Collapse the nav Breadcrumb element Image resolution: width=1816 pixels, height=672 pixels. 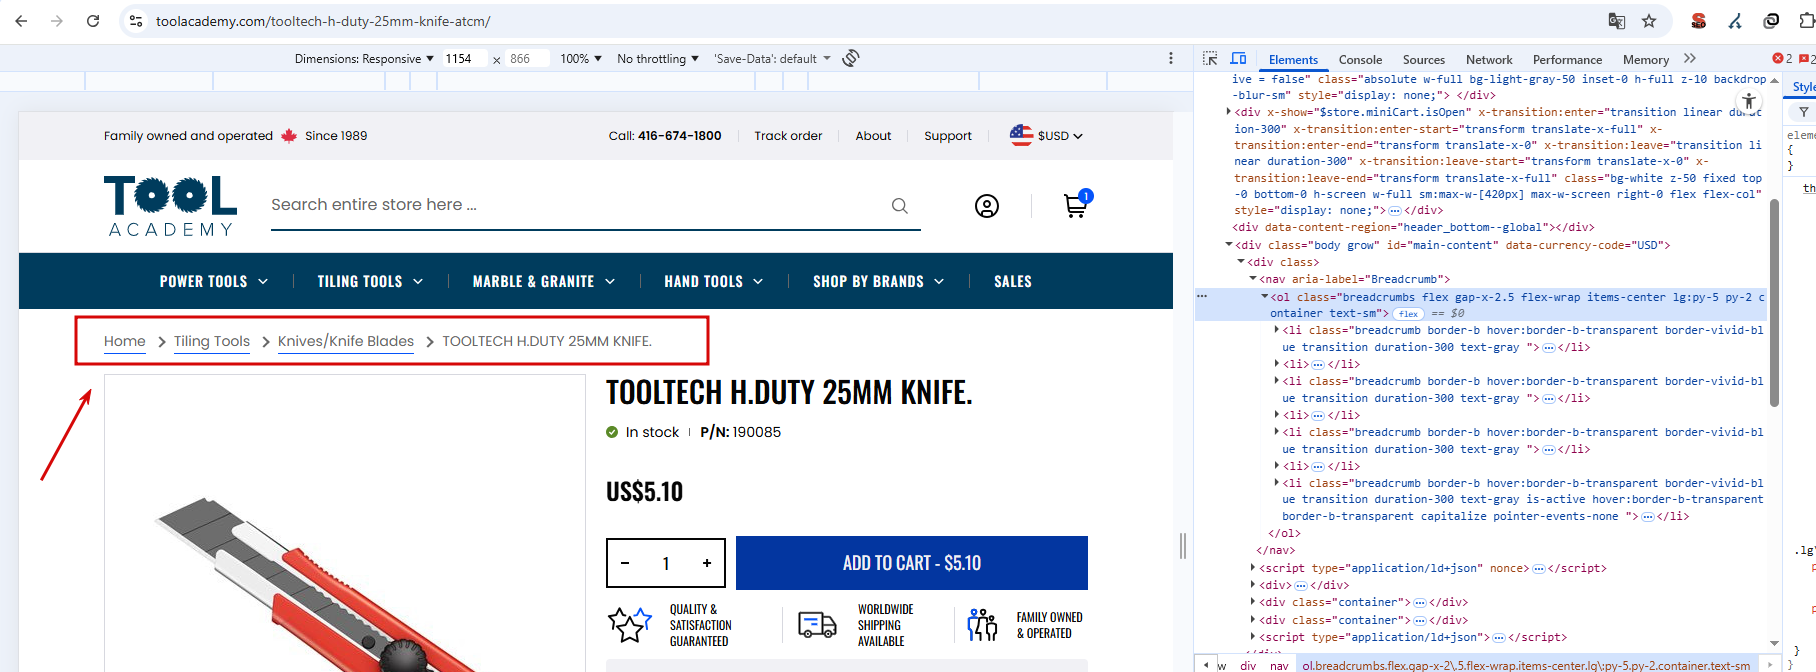click(1252, 279)
